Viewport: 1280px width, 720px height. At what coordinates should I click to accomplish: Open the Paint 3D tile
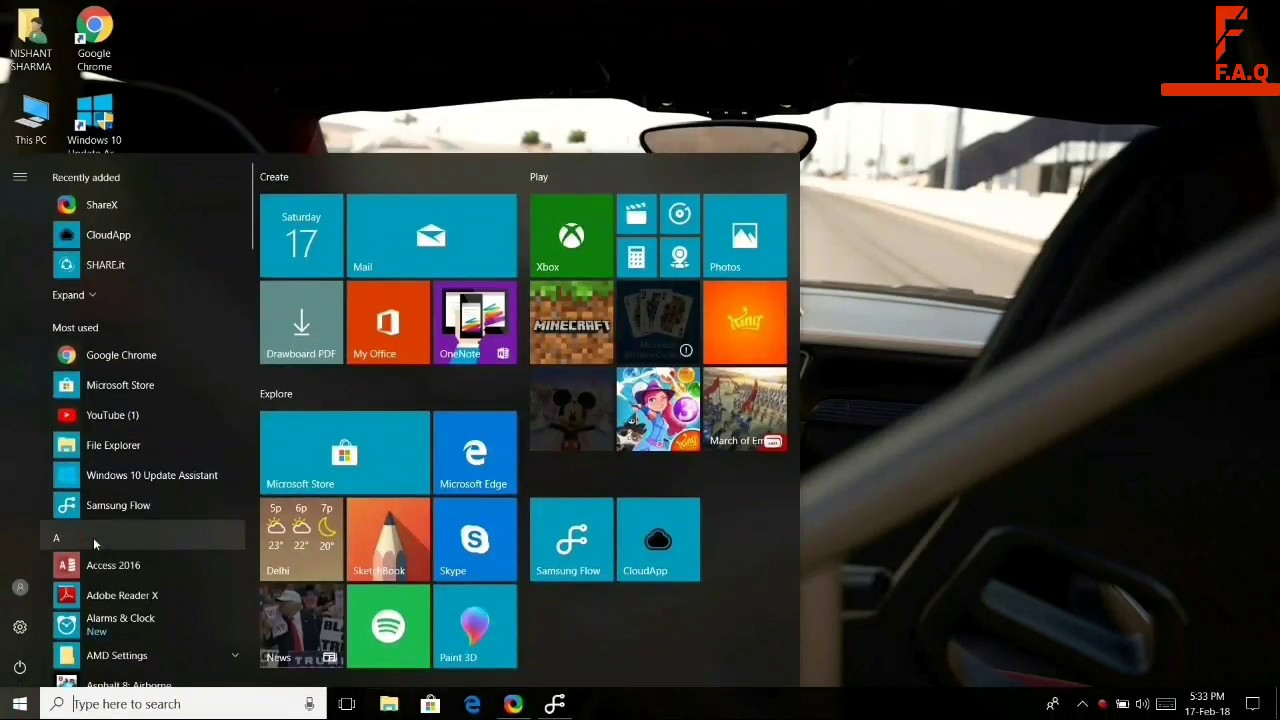click(475, 627)
